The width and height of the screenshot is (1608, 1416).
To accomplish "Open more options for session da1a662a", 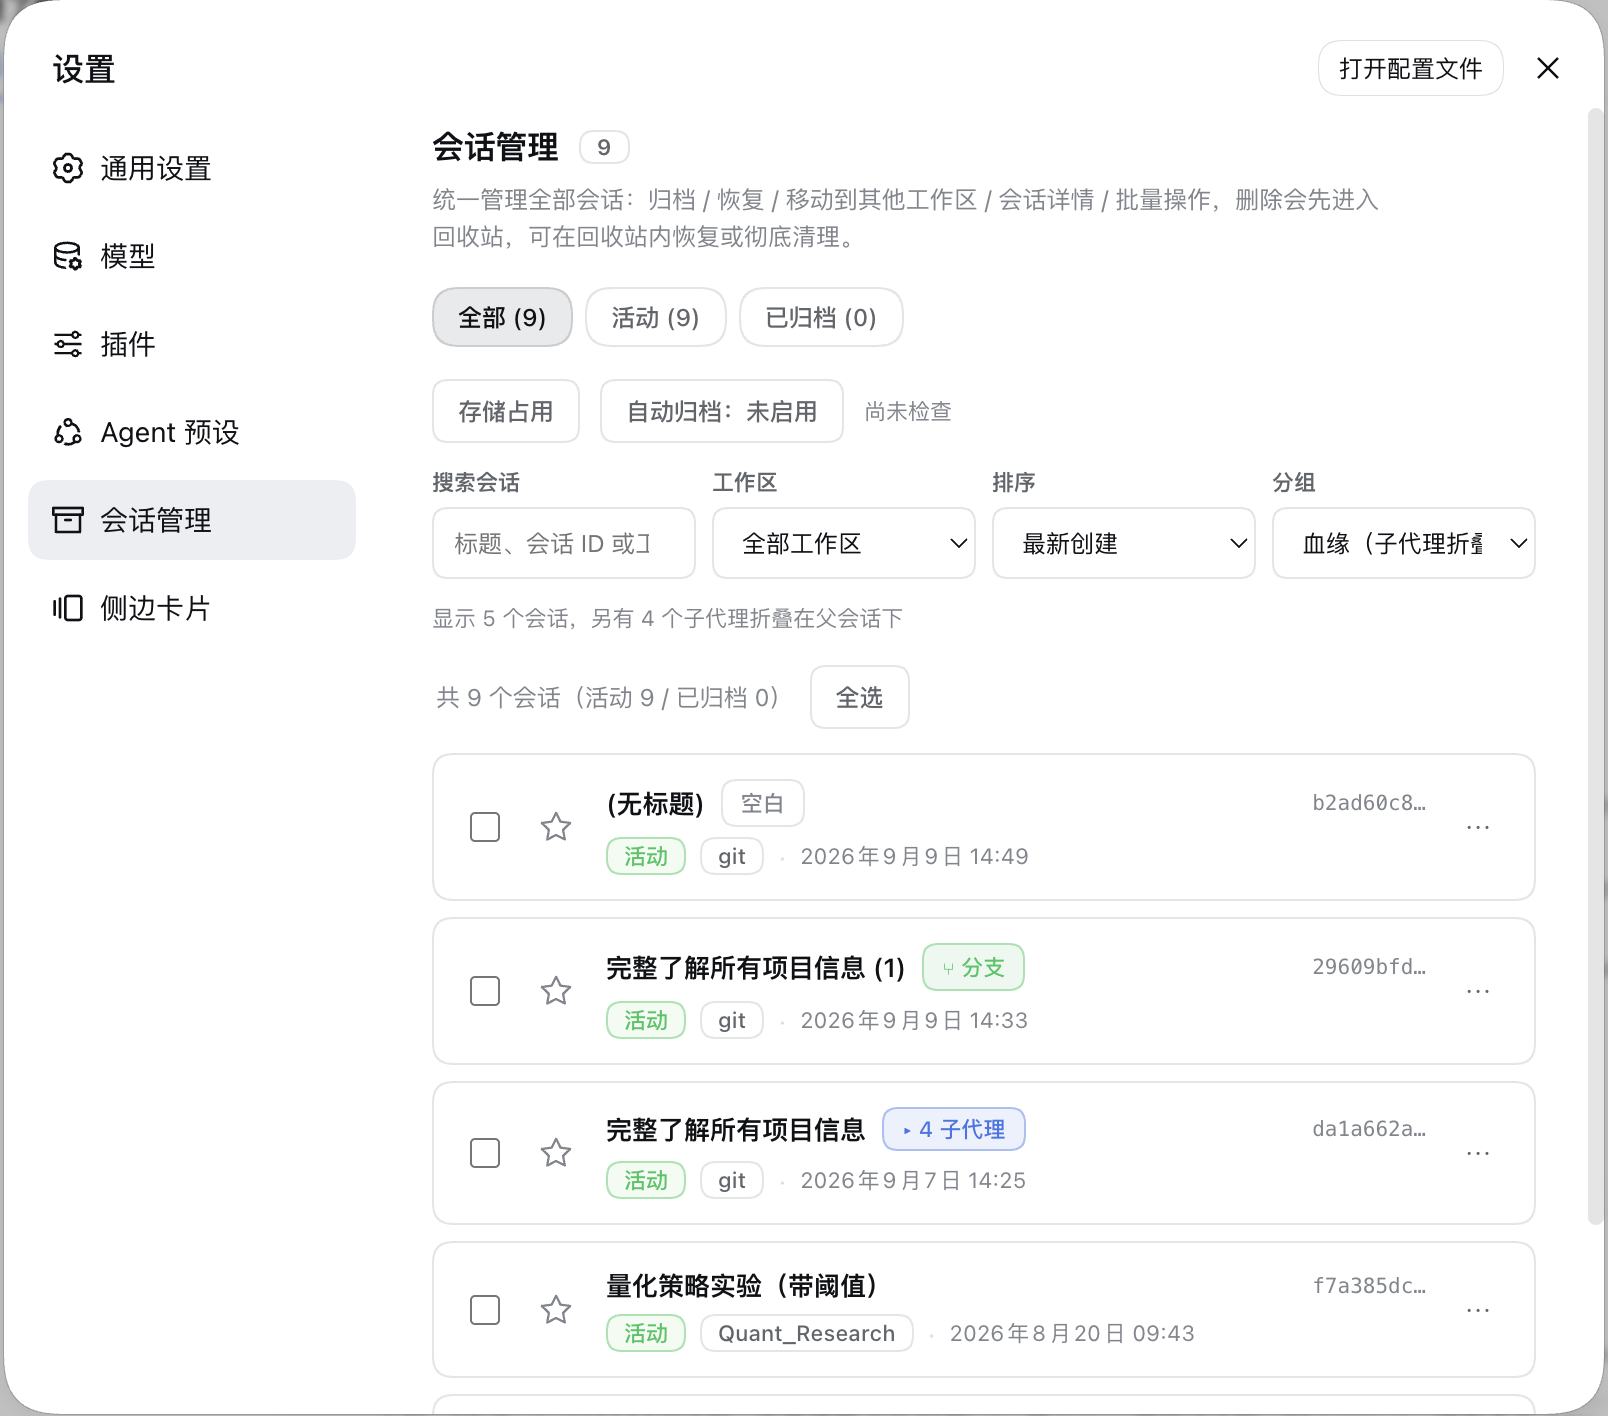I will 1478,1153.
